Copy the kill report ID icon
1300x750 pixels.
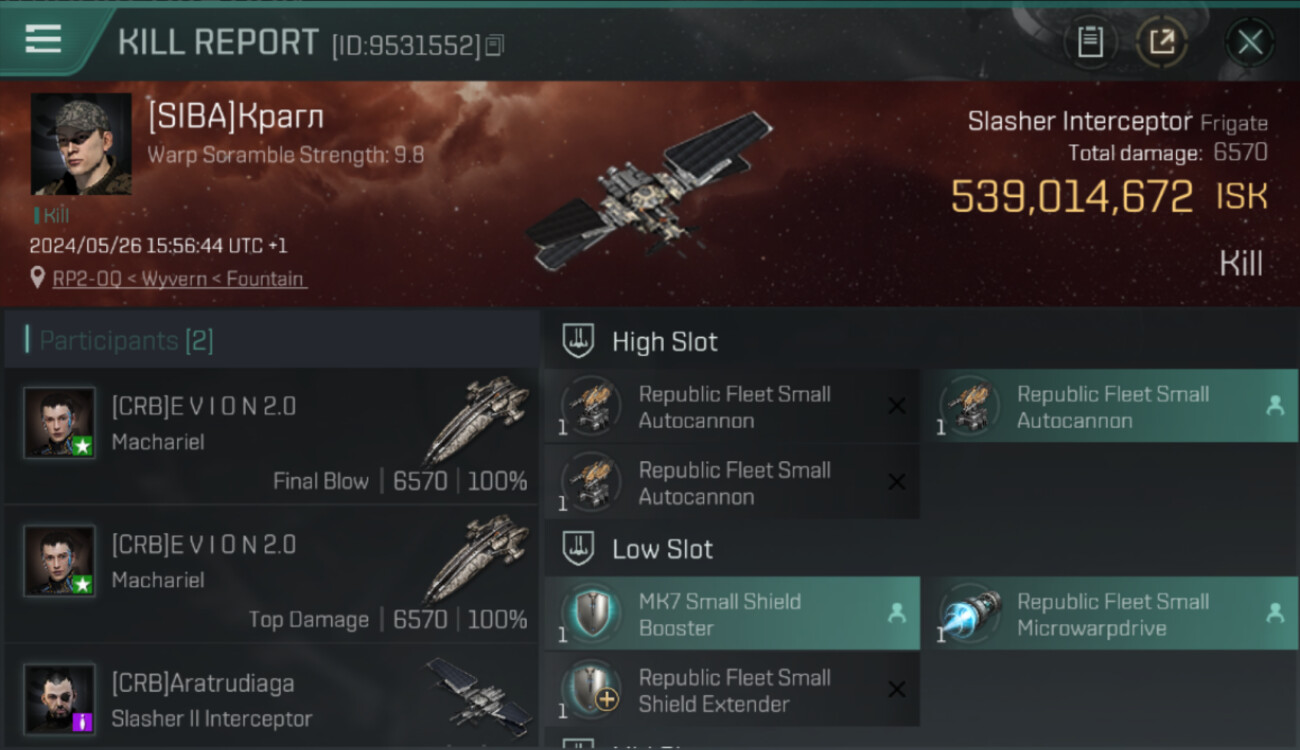[x=495, y=45]
